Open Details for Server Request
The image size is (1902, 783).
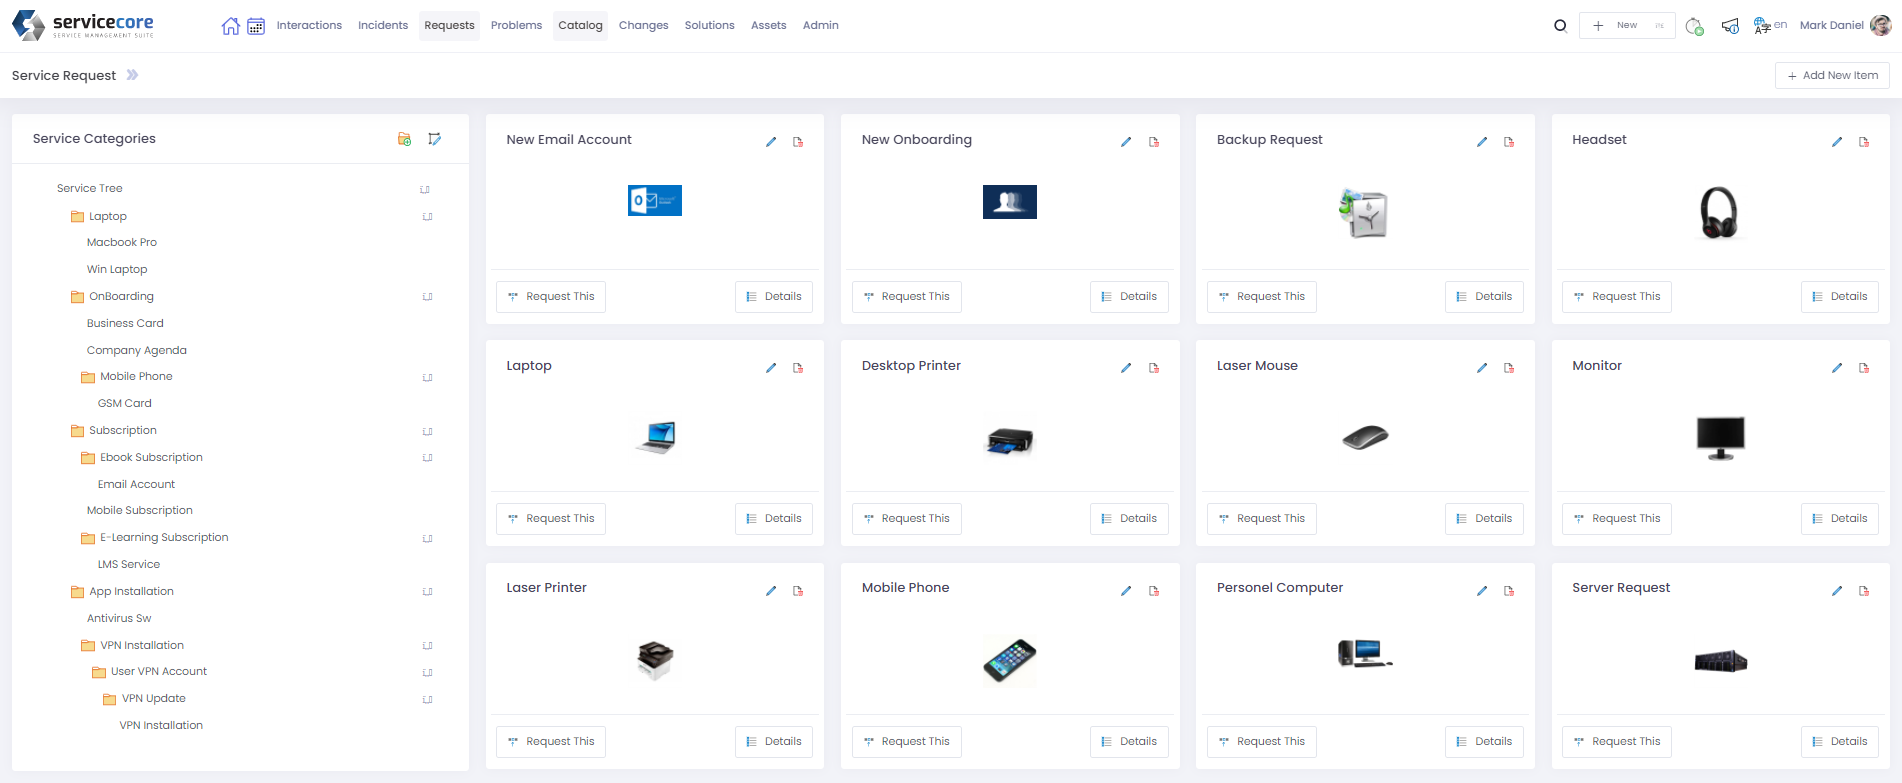(1840, 741)
